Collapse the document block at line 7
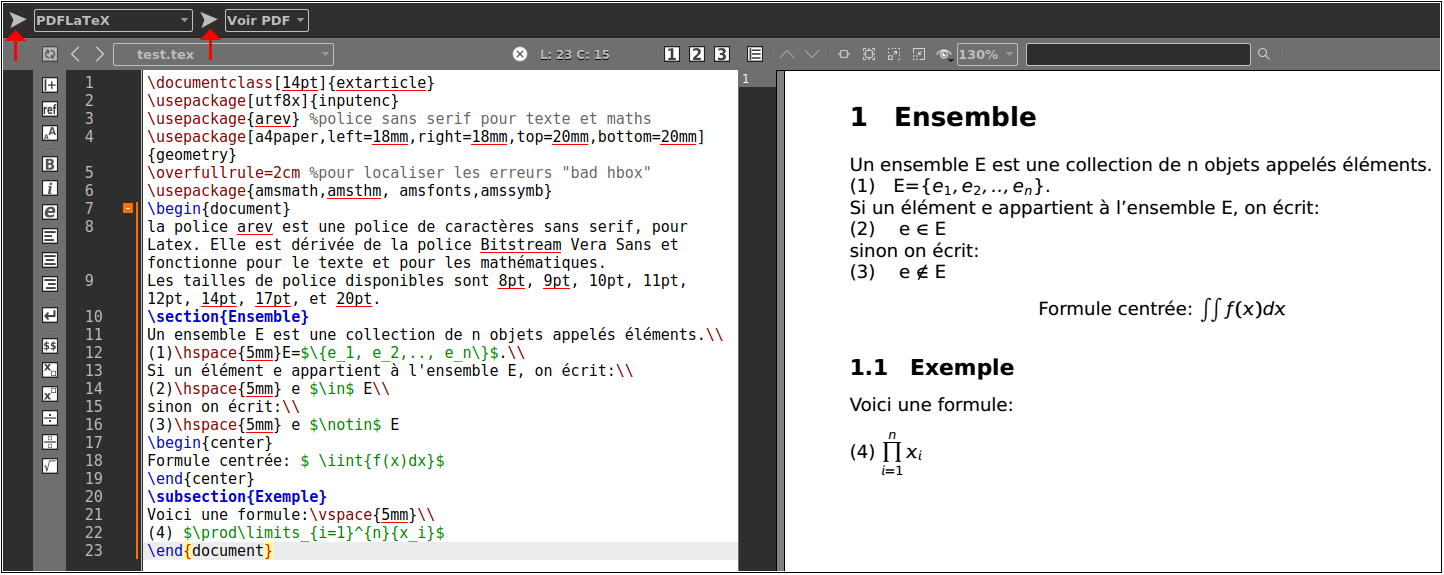Viewport: 1444px width, 575px height. click(x=128, y=209)
